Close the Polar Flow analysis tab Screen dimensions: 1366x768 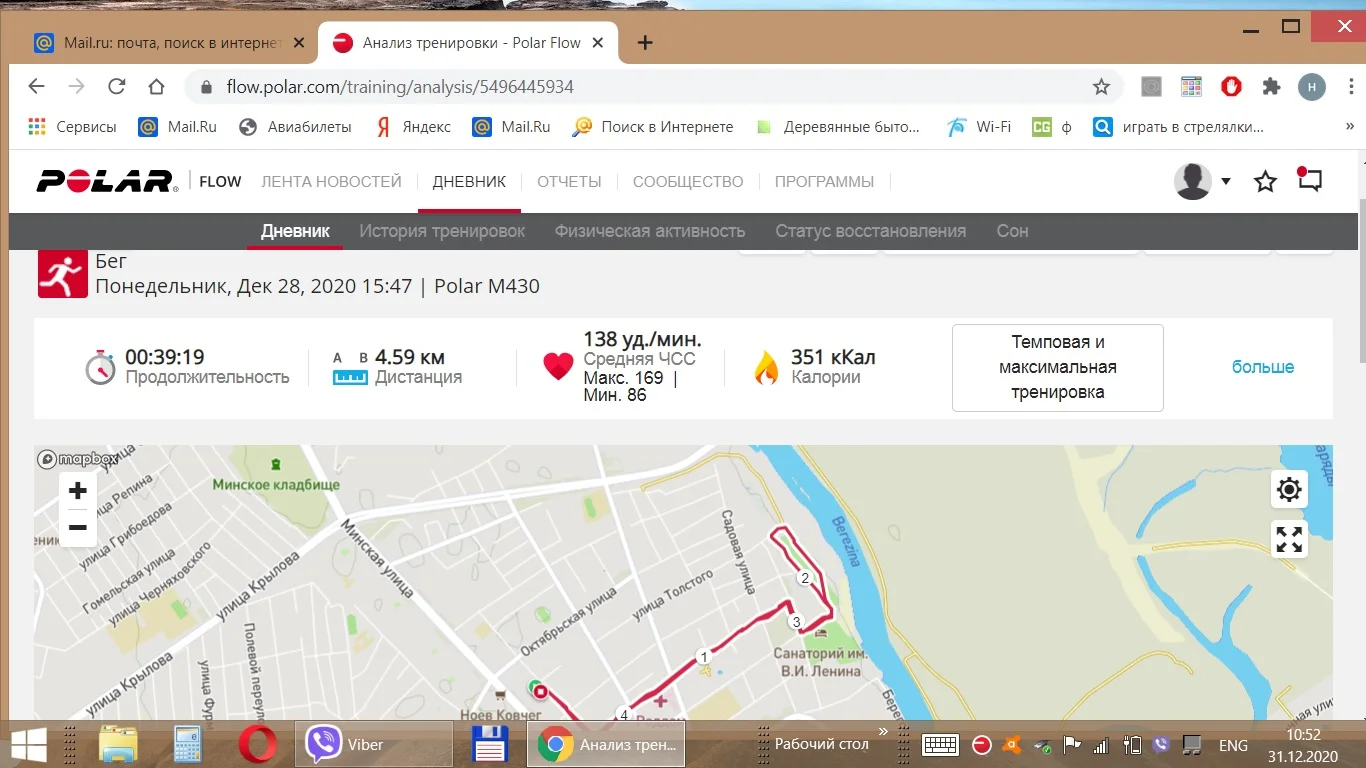point(598,43)
